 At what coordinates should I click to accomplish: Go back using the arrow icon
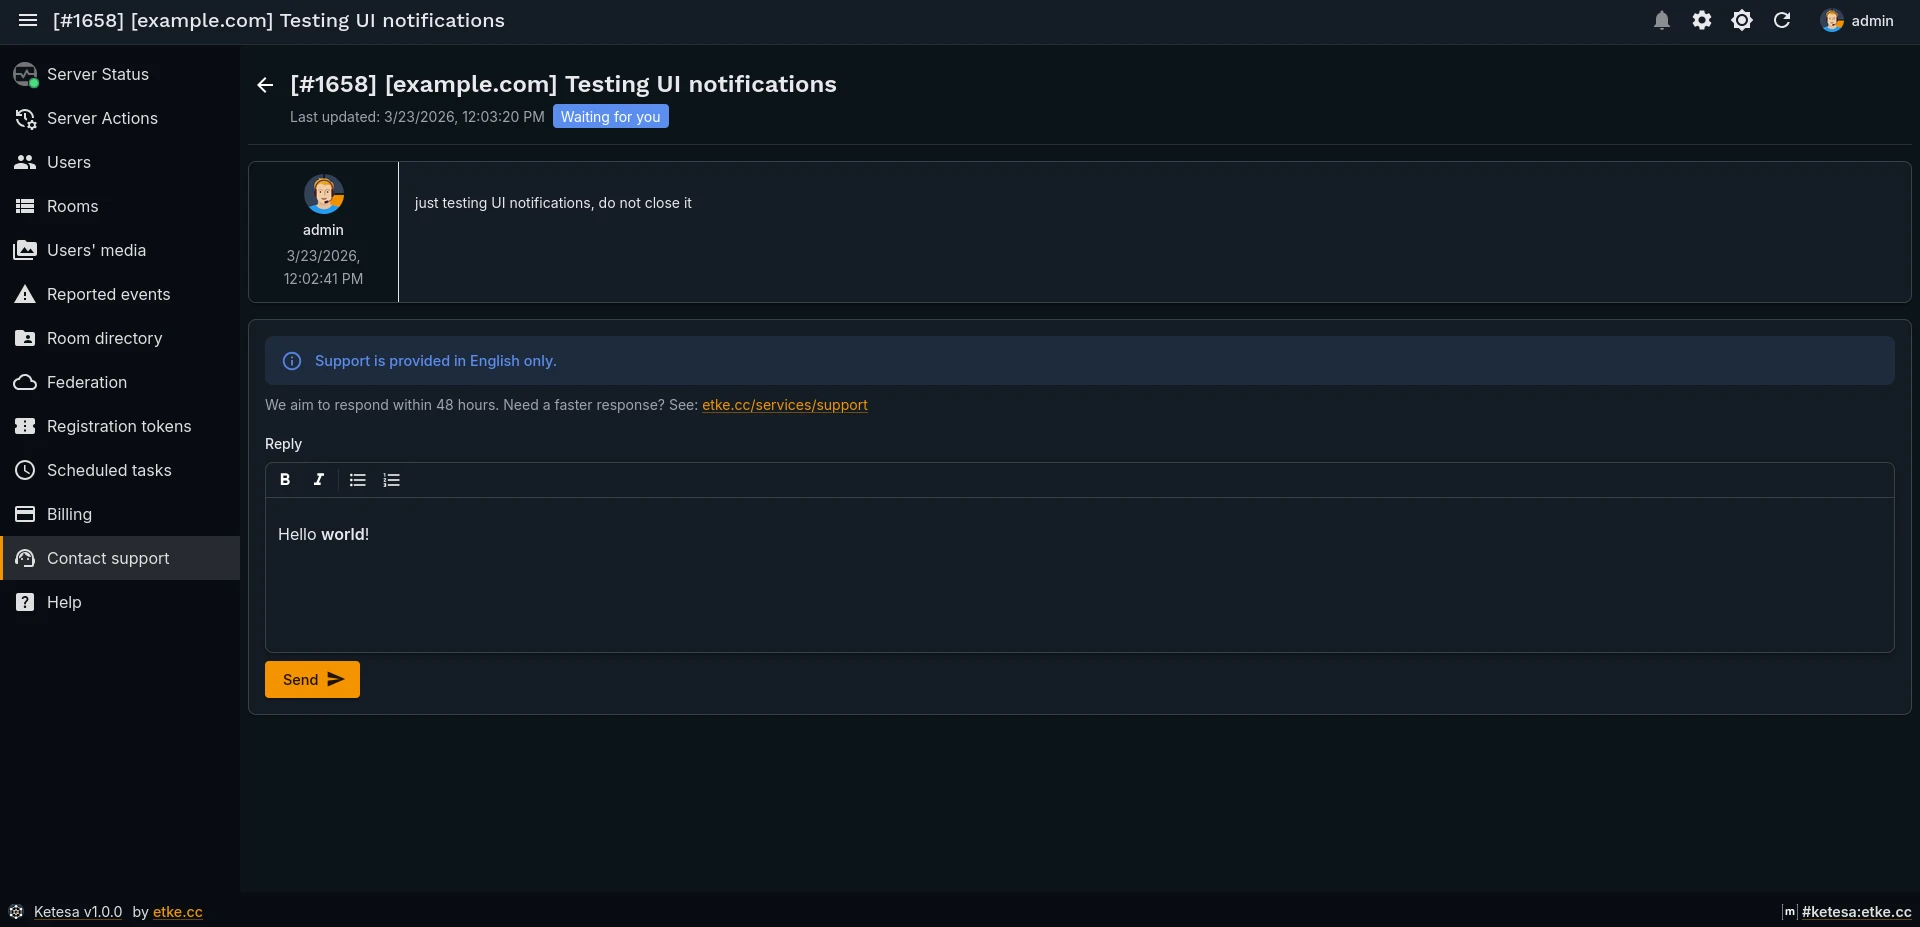pyautogui.click(x=265, y=85)
